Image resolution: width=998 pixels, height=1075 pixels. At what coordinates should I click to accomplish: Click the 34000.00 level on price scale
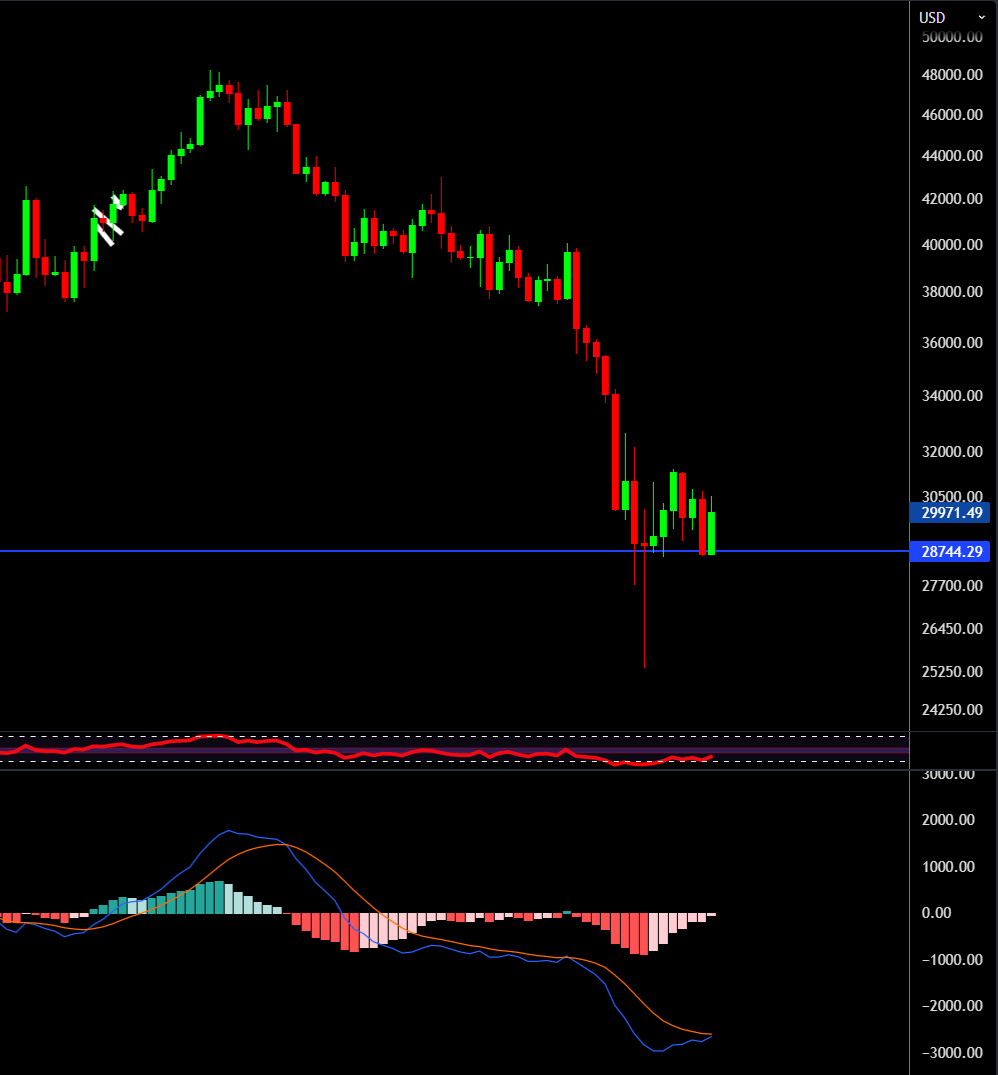point(950,395)
